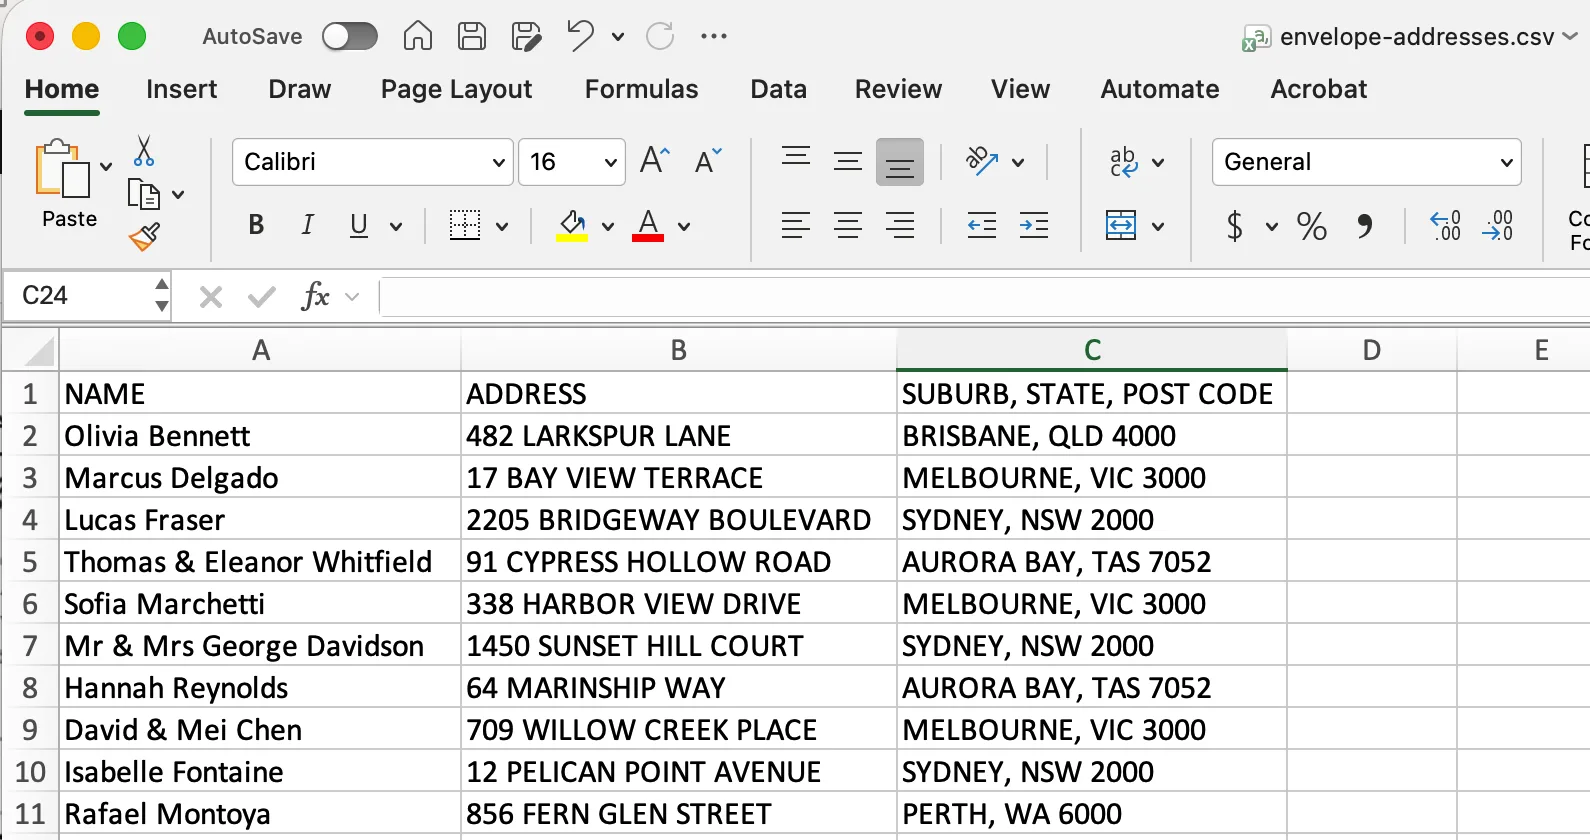
Task: Switch to the Formulas tab
Action: (641, 89)
